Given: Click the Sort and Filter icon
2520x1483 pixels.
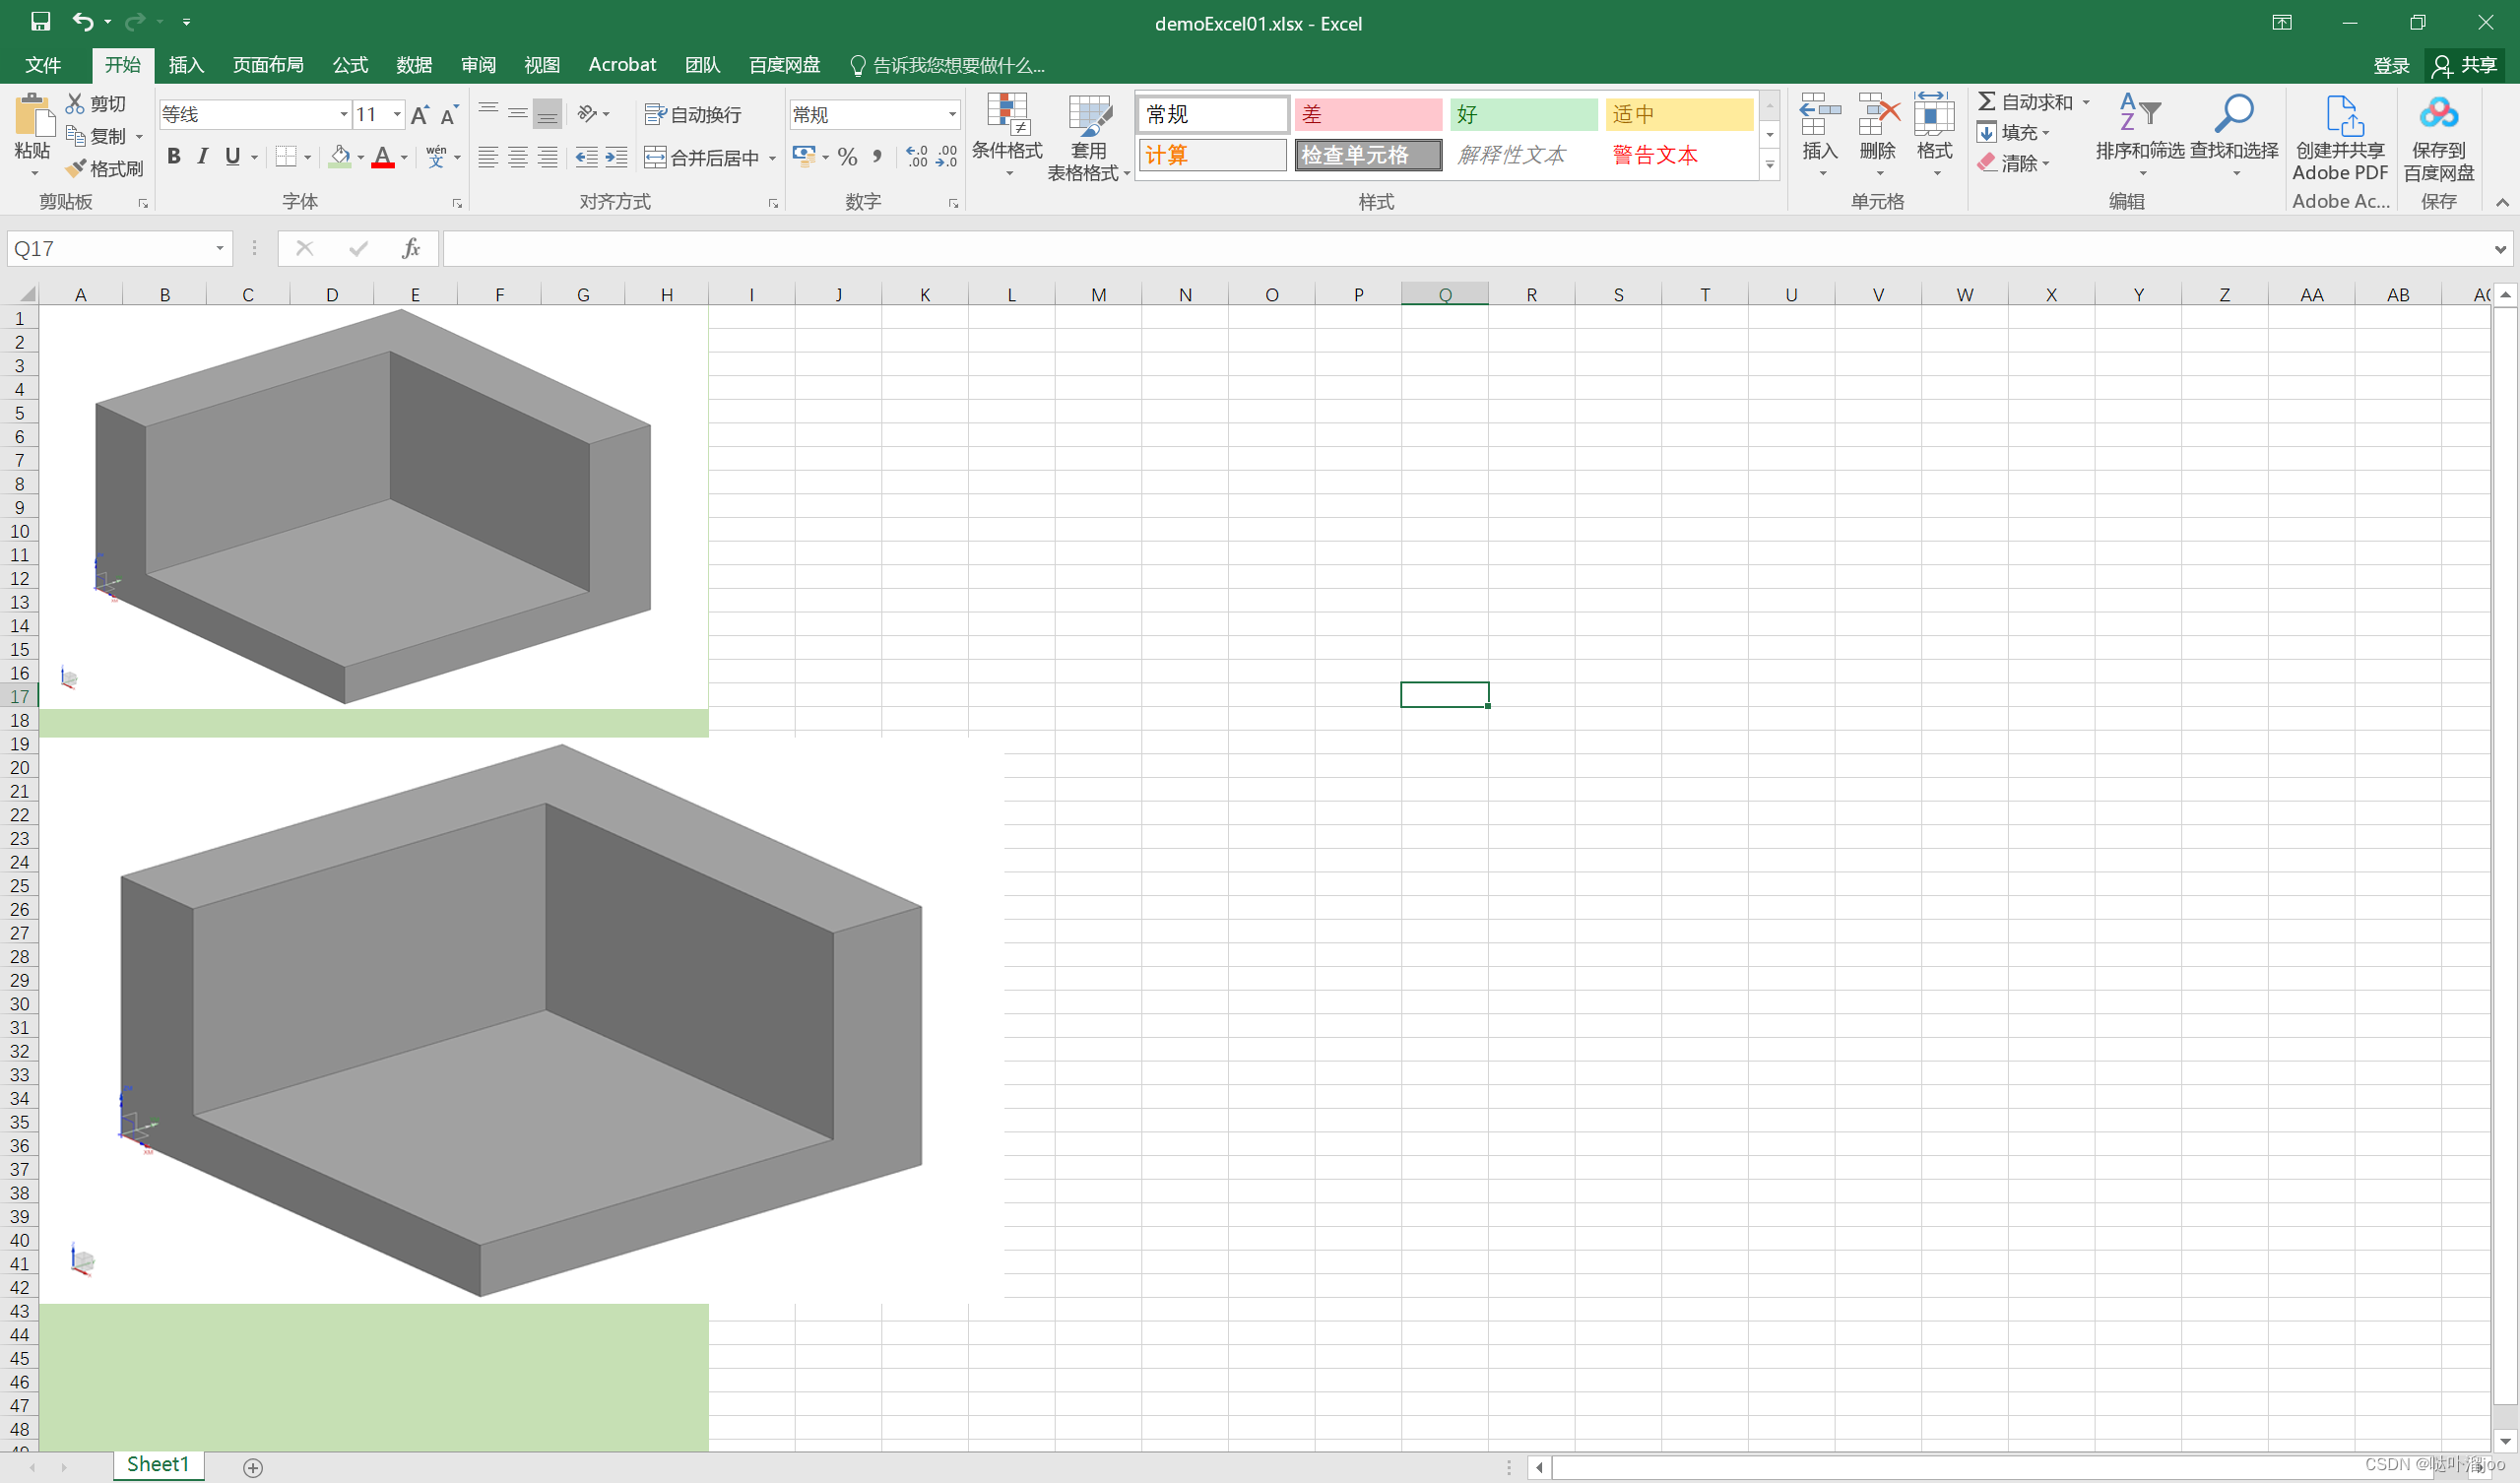Looking at the screenshot, I should pyautogui.click(x=2140, y=115).
